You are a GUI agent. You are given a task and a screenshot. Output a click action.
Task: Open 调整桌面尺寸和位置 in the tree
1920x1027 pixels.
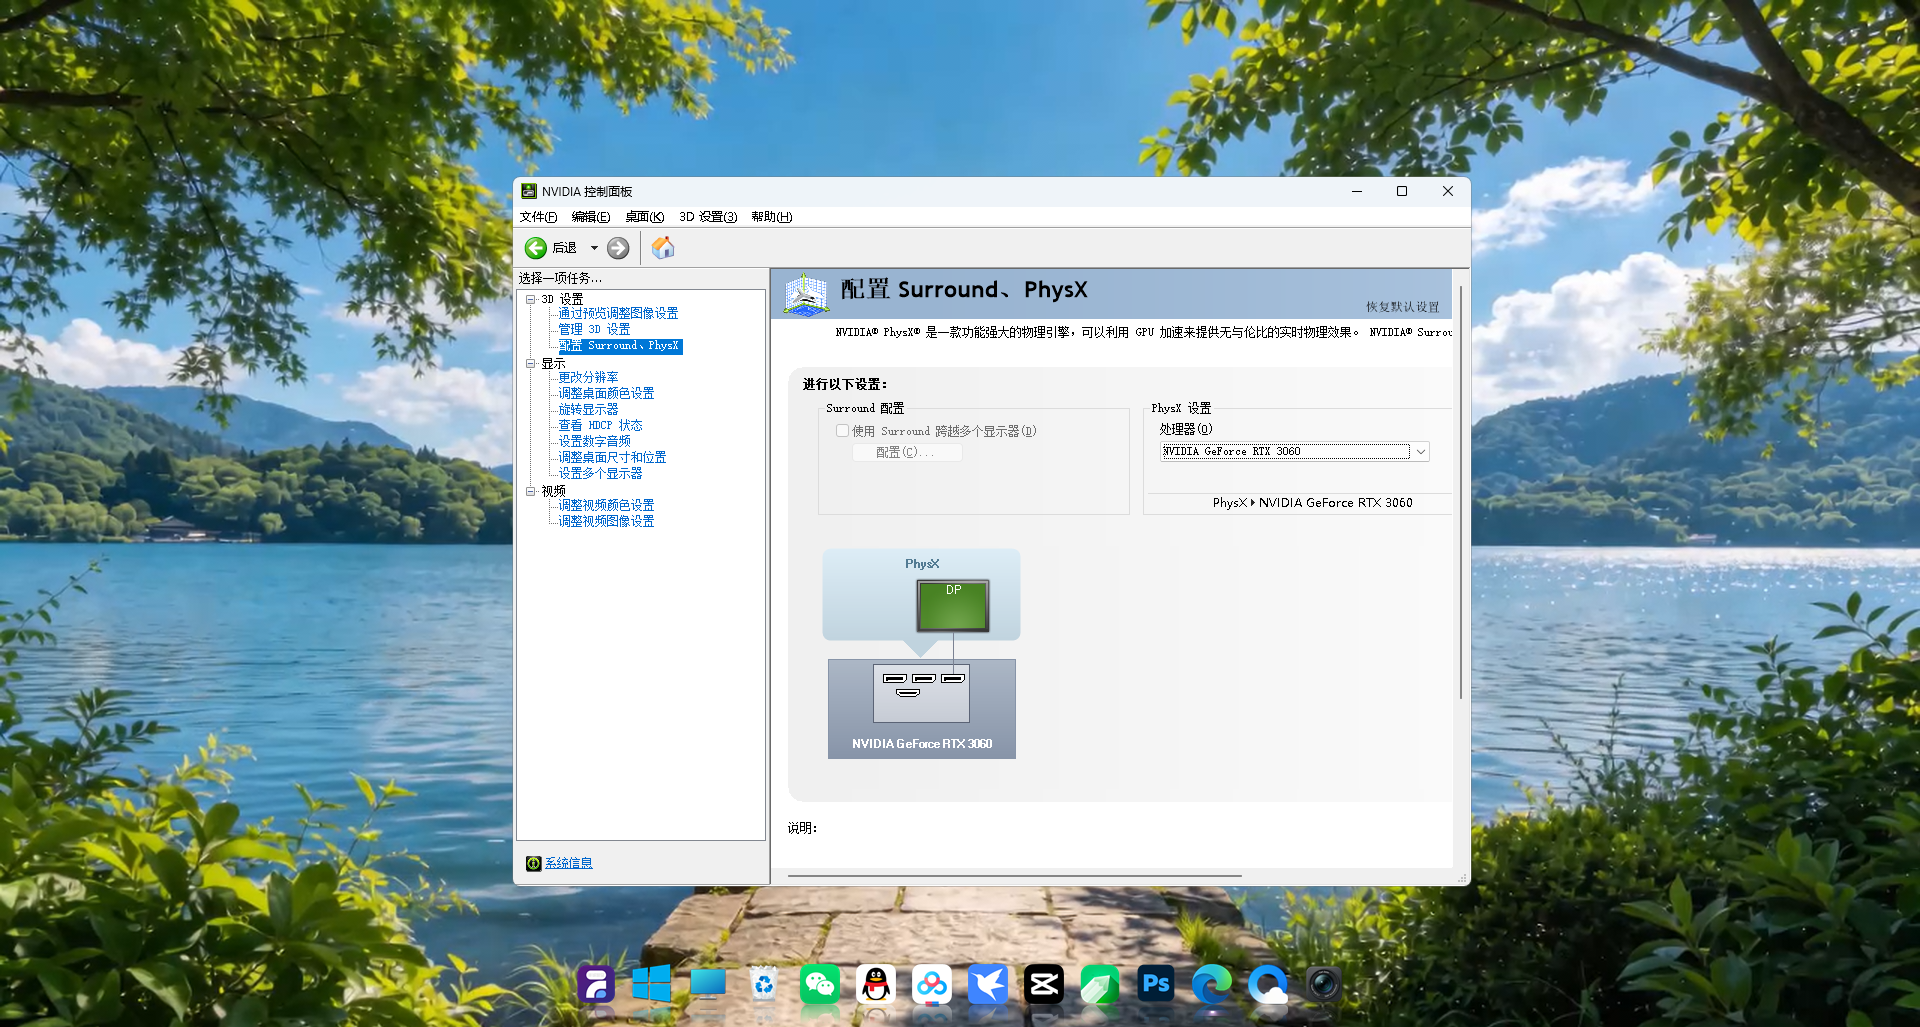[612, 457]
